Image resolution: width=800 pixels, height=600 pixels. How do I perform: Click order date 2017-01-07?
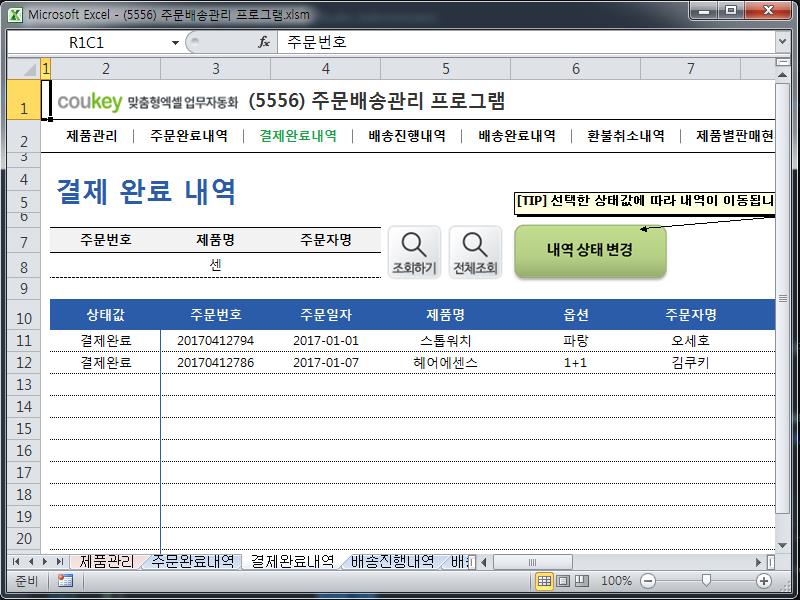326,363
